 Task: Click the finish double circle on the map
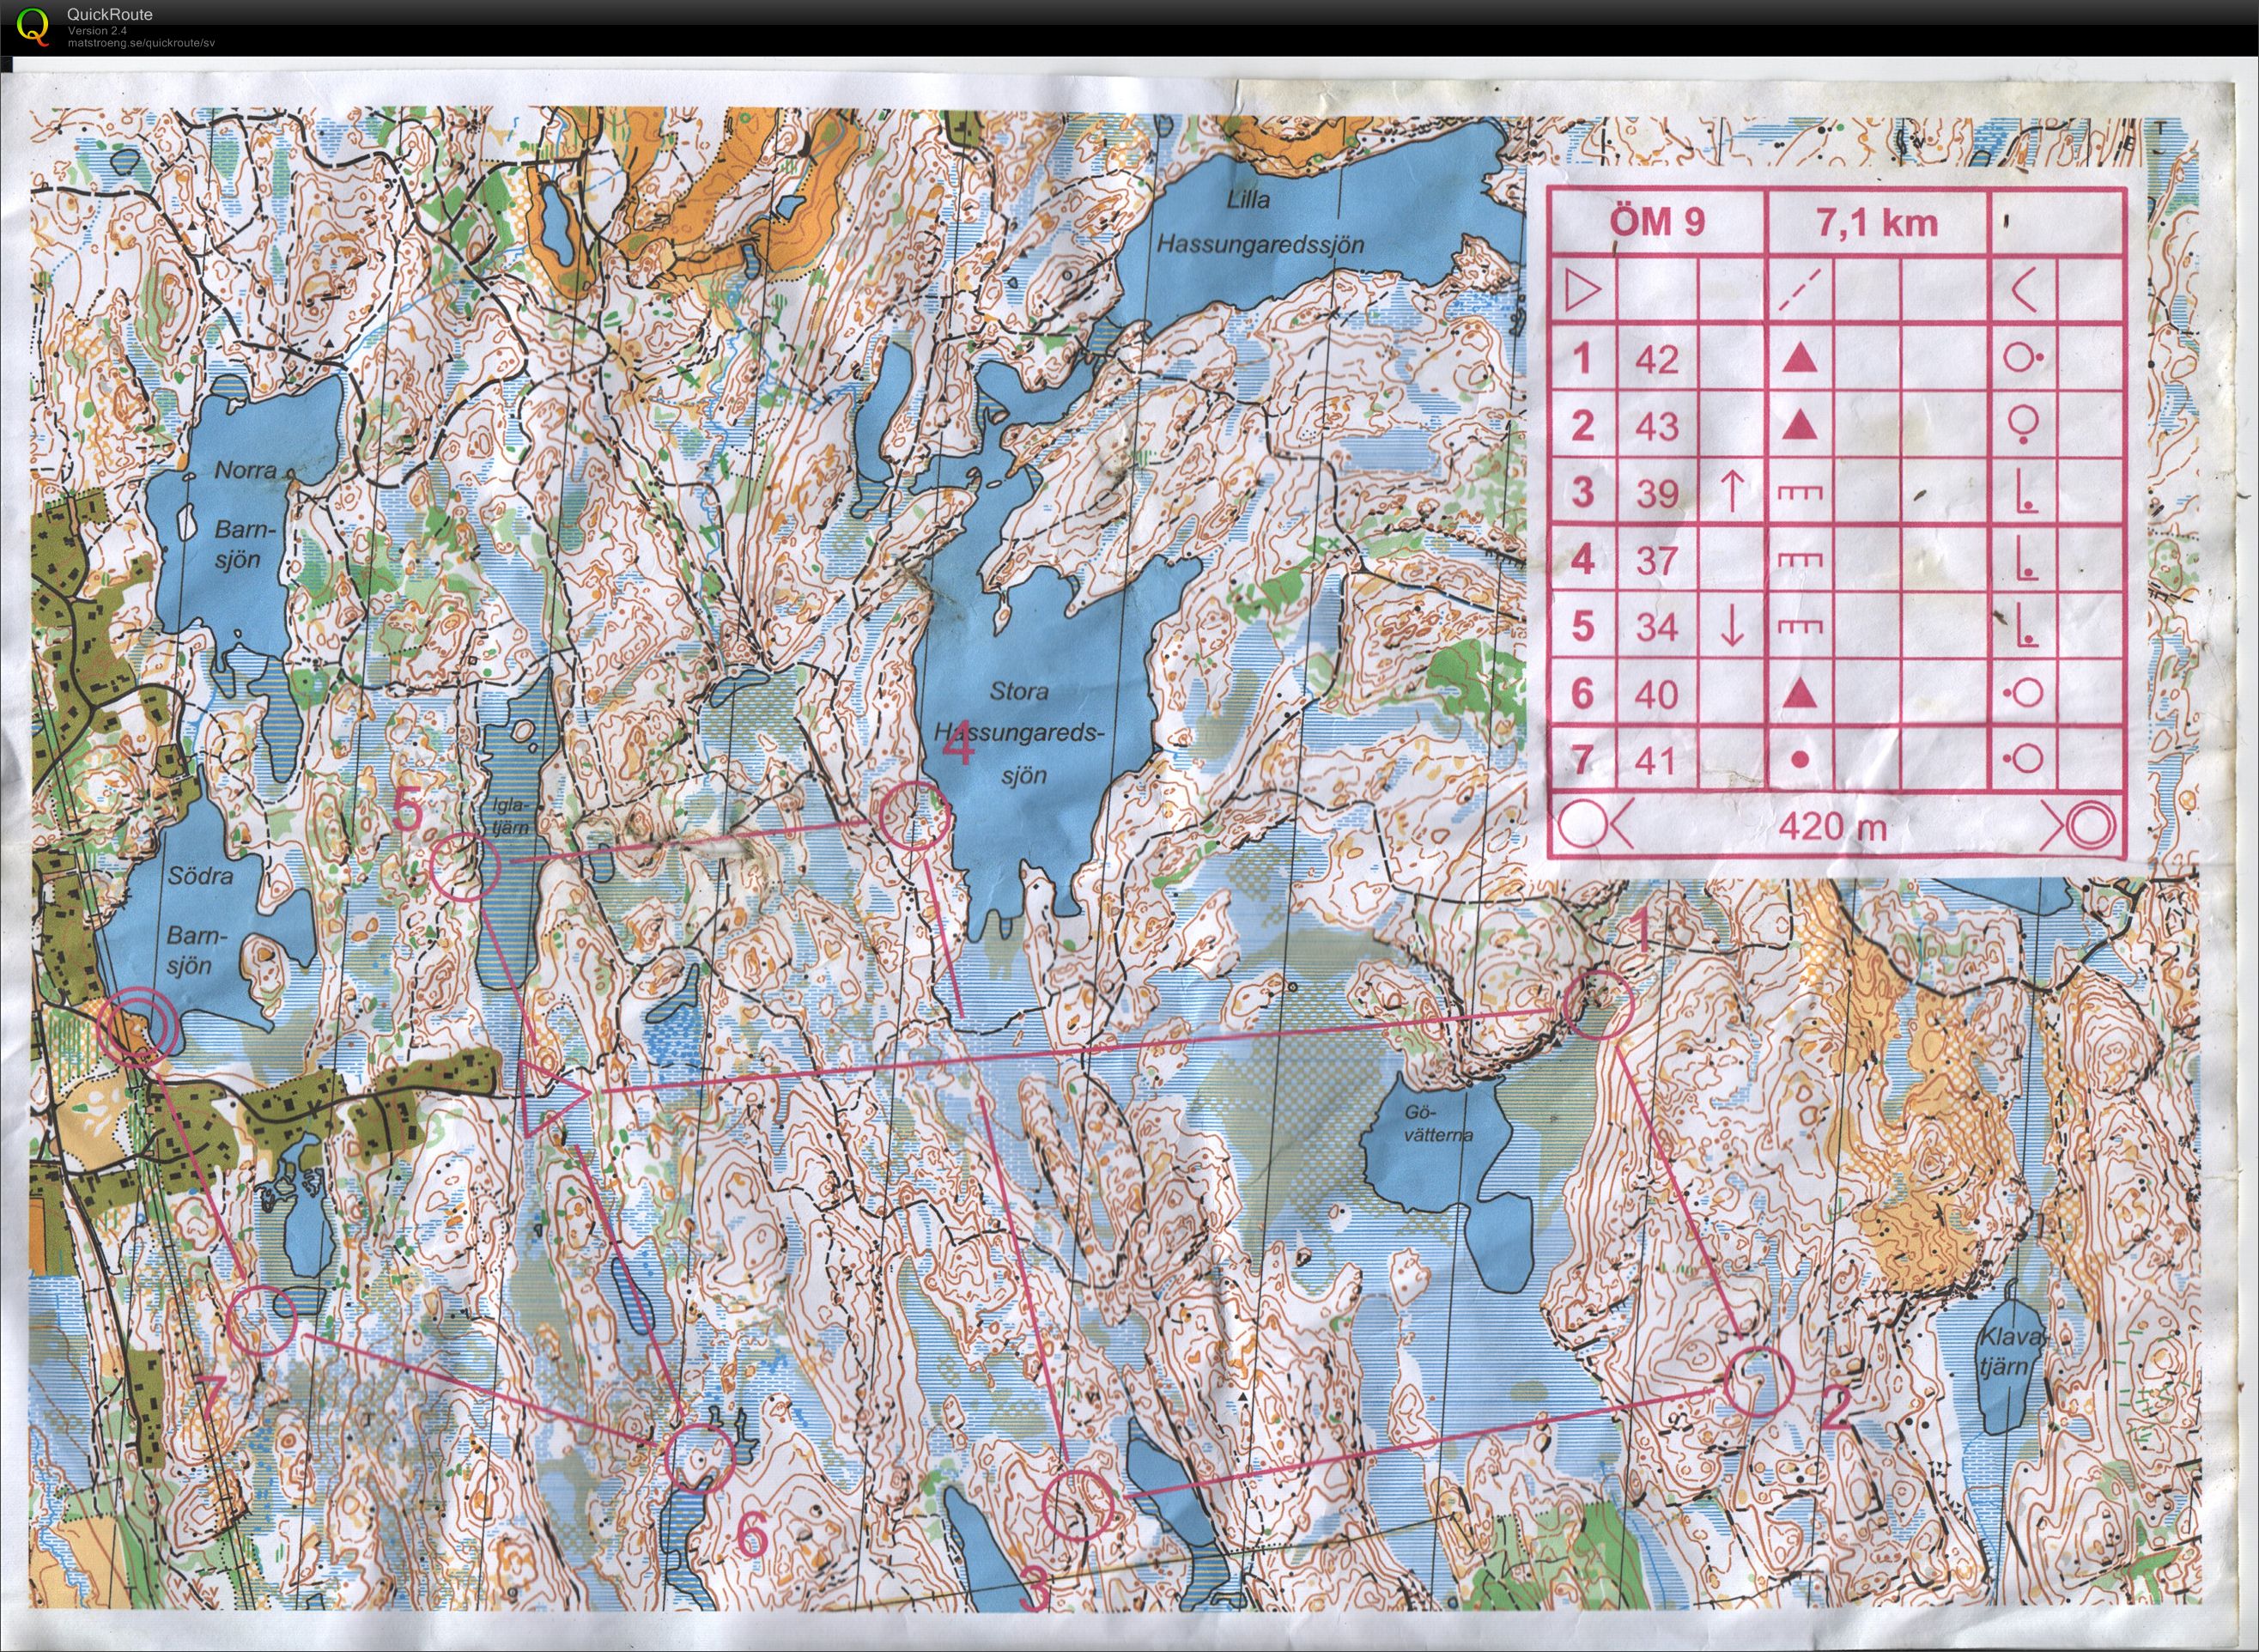pyautogui.click(x=140, y=1026)
